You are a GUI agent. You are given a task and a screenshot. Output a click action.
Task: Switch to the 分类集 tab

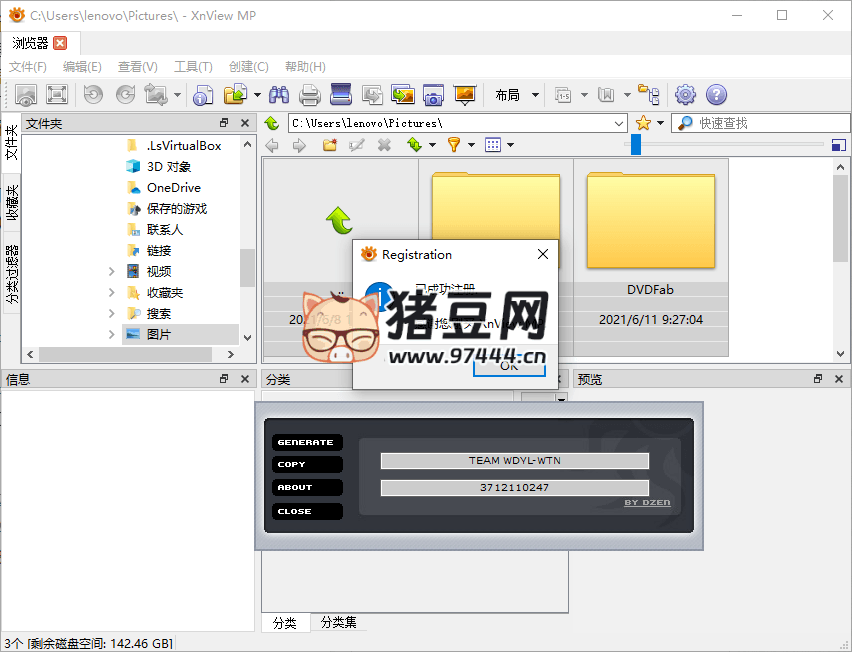pyautogui.click(x=338, y=622)
